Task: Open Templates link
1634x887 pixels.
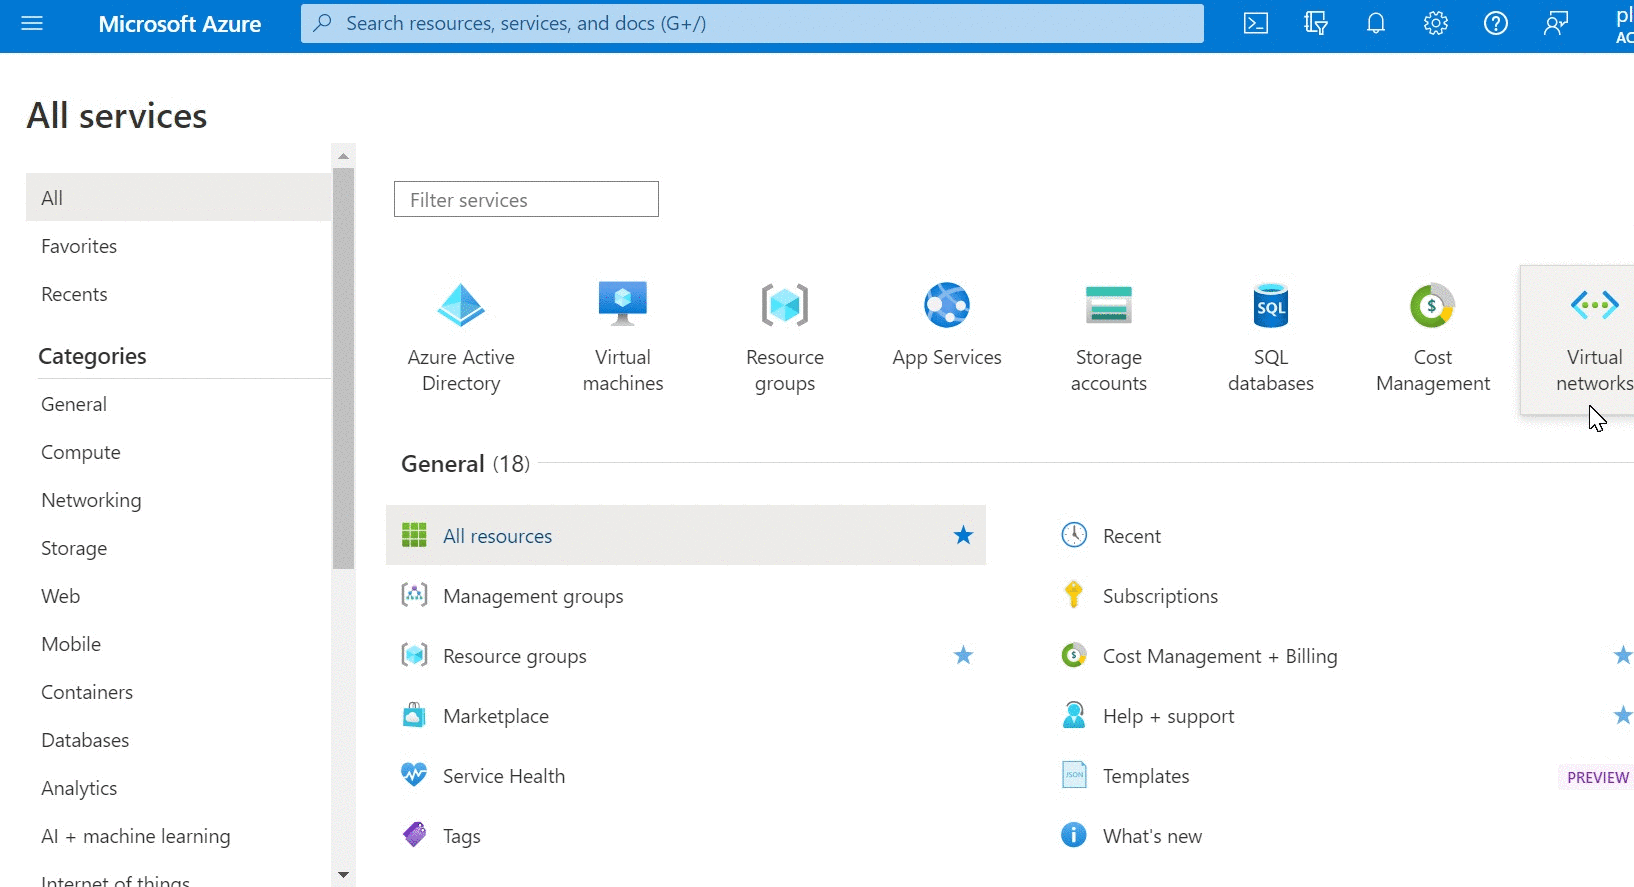Action: [x=1146, y=776]
